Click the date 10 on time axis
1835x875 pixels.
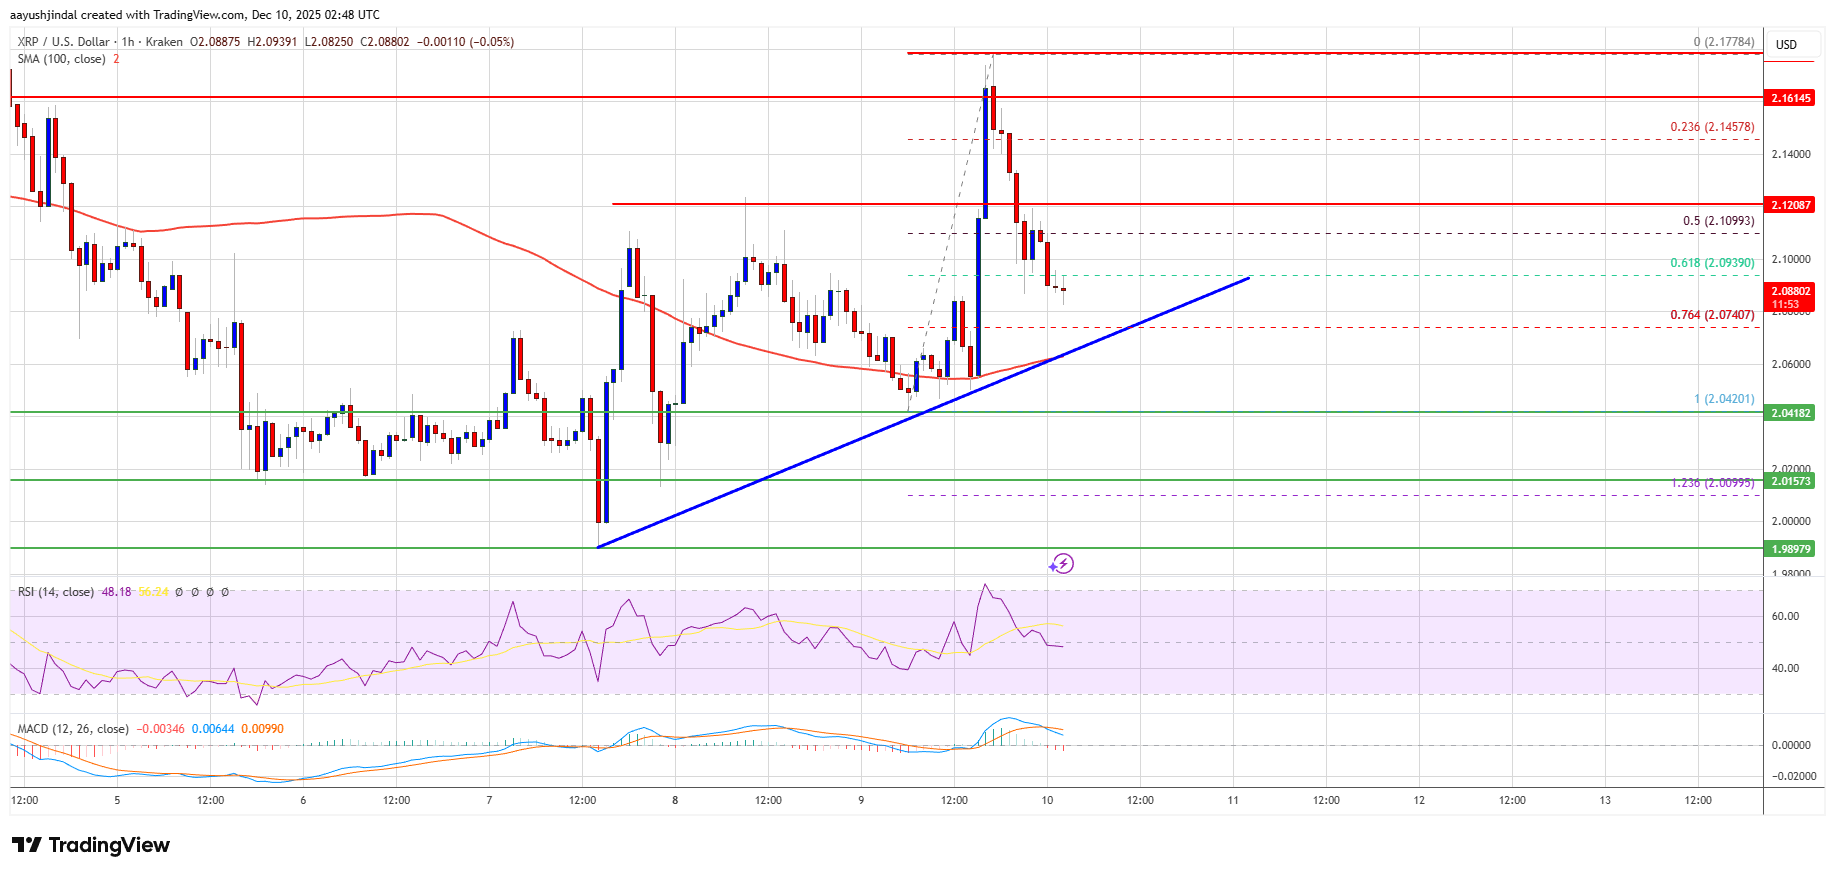(x=1047, y=800)
